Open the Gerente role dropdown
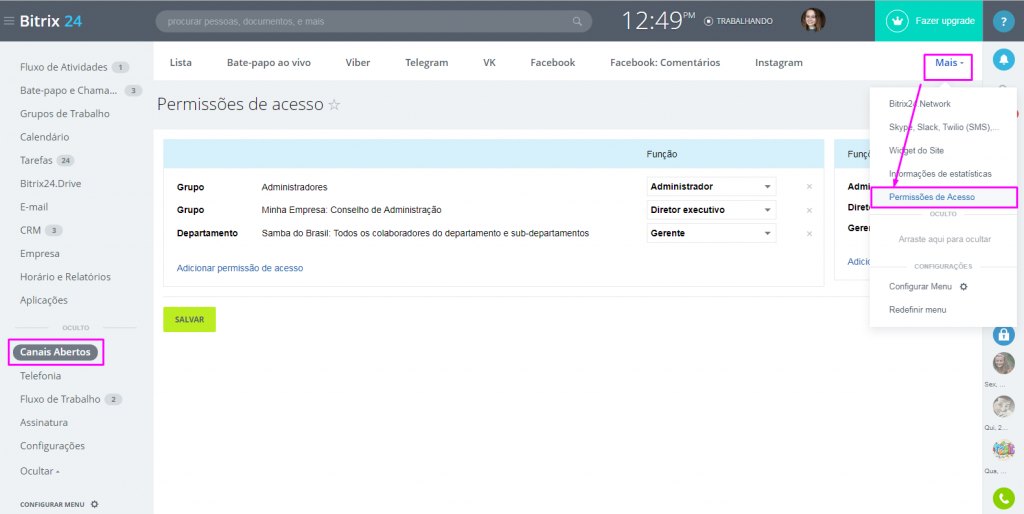This screenshot has height=514, width=1024. (711, 233)
